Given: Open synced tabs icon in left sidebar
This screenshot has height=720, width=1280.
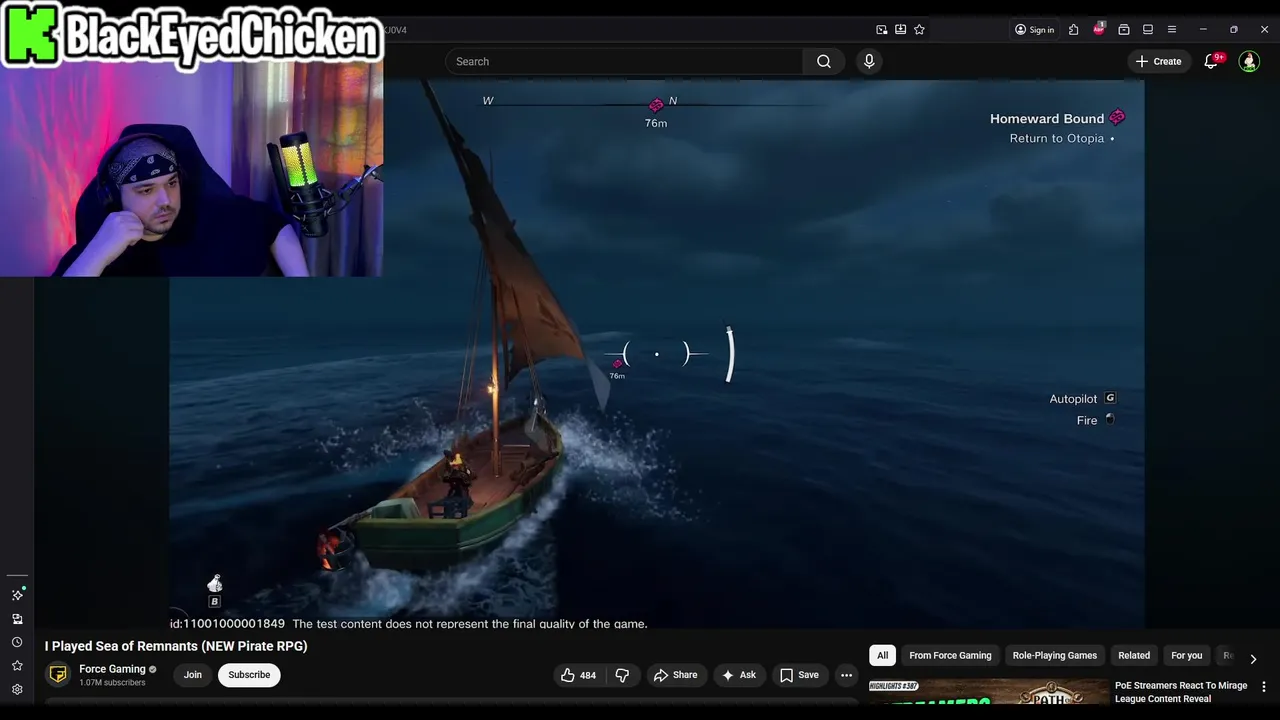Looking at the screenshot, I should [x=17, y=619].
